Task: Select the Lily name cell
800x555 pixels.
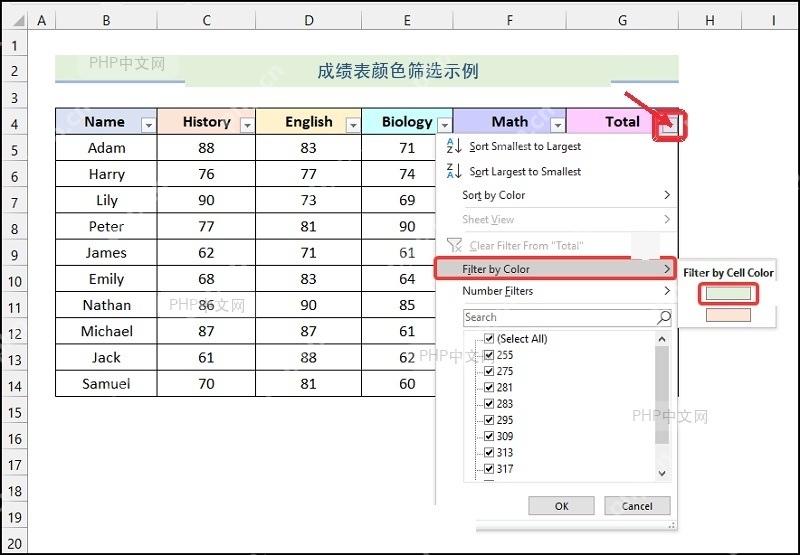Action: 106,200
